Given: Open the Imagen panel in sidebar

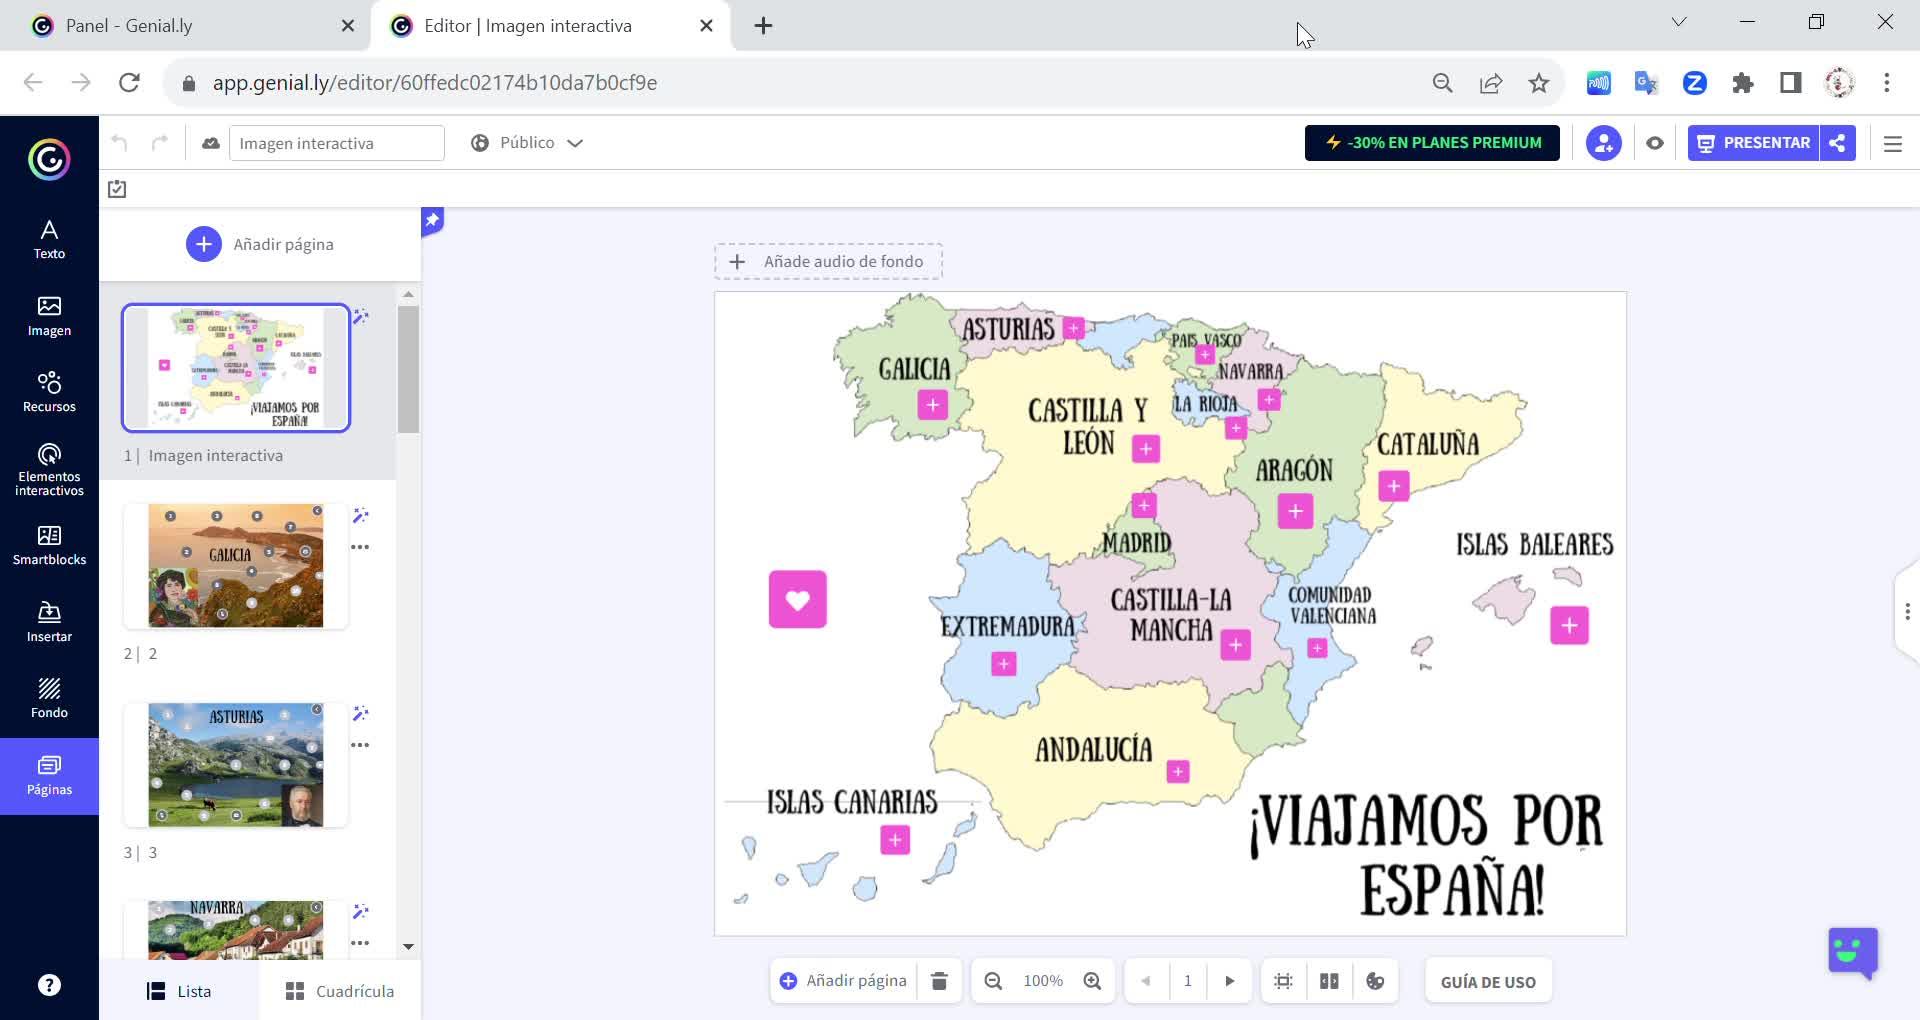Looking at the screenshot, I should [49, 316].
